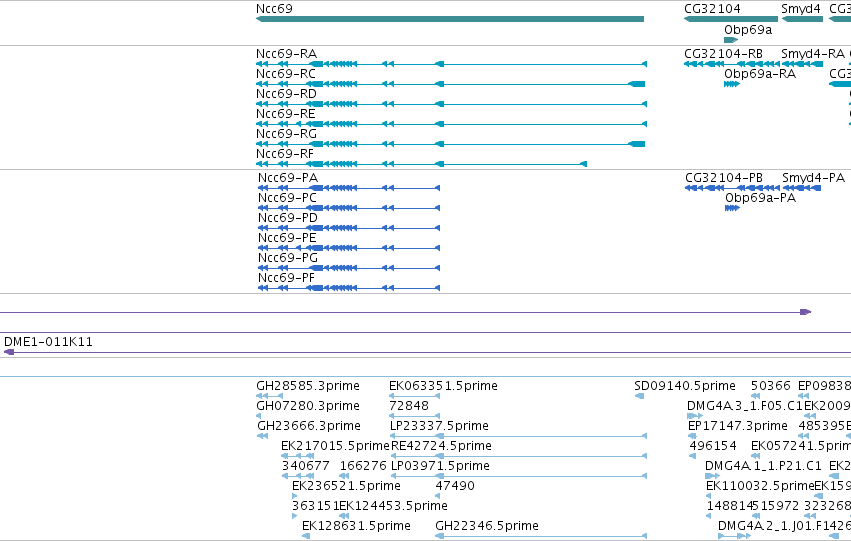Click the EK110032.5prime EST label
Viewport: 851px width, 541px height.
point(760,486)
